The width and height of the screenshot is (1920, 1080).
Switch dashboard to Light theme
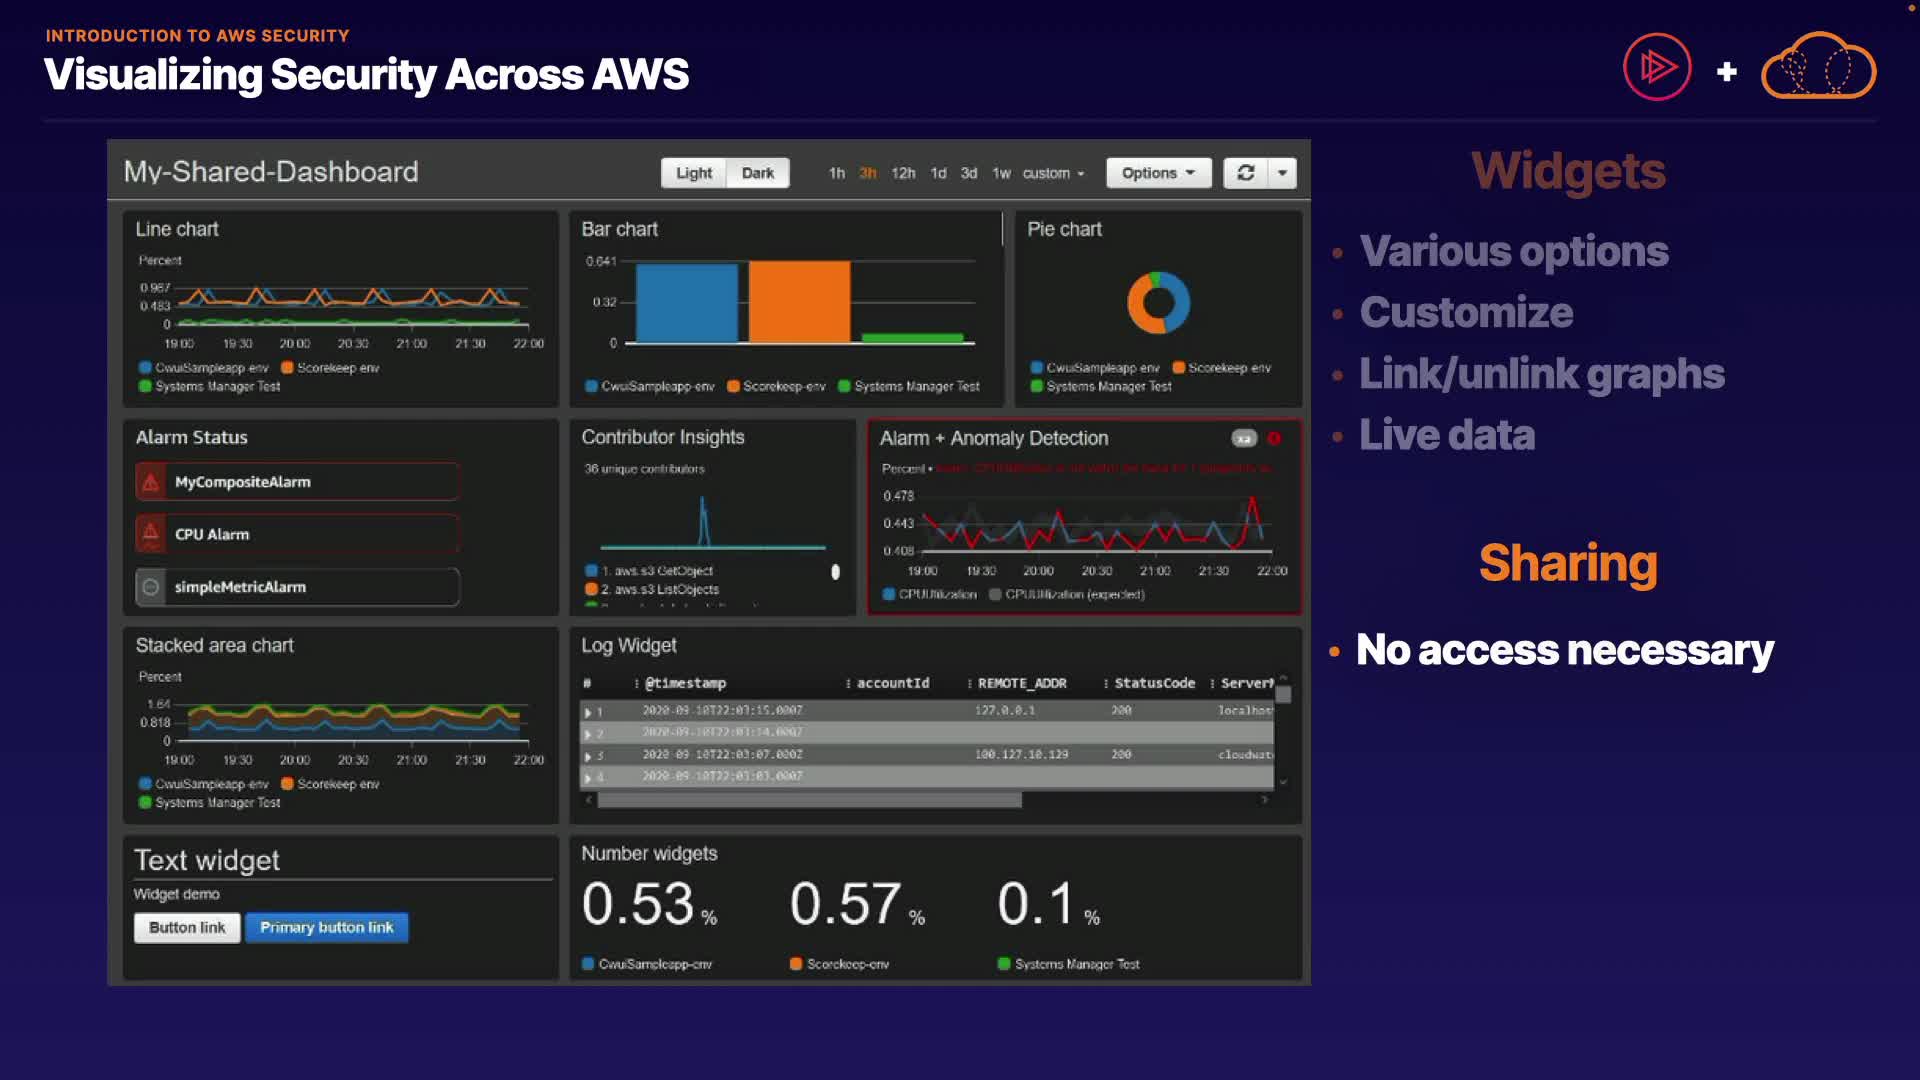click(x=694, y=173)
